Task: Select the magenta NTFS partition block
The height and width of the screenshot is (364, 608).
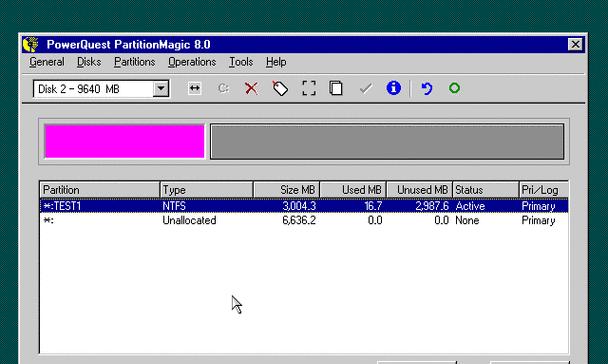Action: [124, 141]
